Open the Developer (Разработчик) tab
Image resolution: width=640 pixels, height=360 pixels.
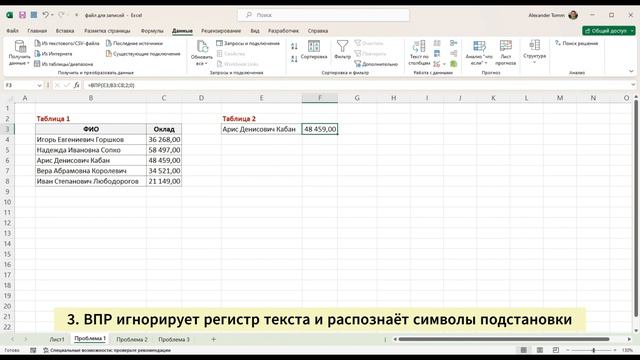point(283,31)
